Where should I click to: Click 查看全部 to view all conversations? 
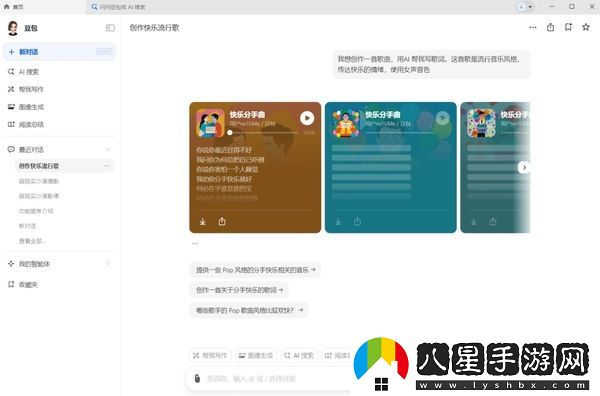coord(32,241)
